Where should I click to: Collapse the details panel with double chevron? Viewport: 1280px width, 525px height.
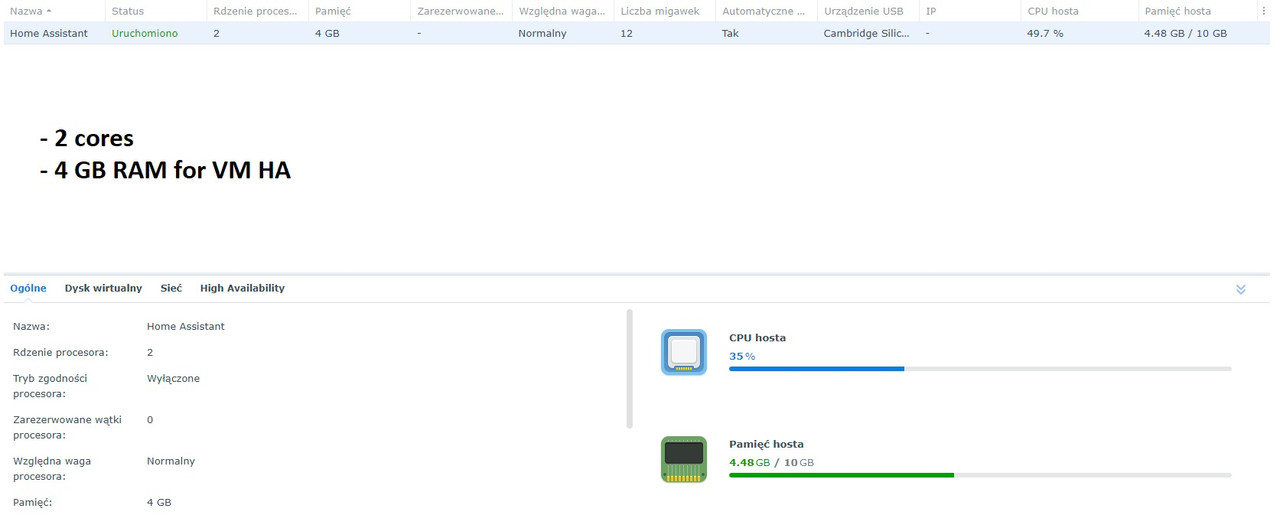[x=1241, y=289]
